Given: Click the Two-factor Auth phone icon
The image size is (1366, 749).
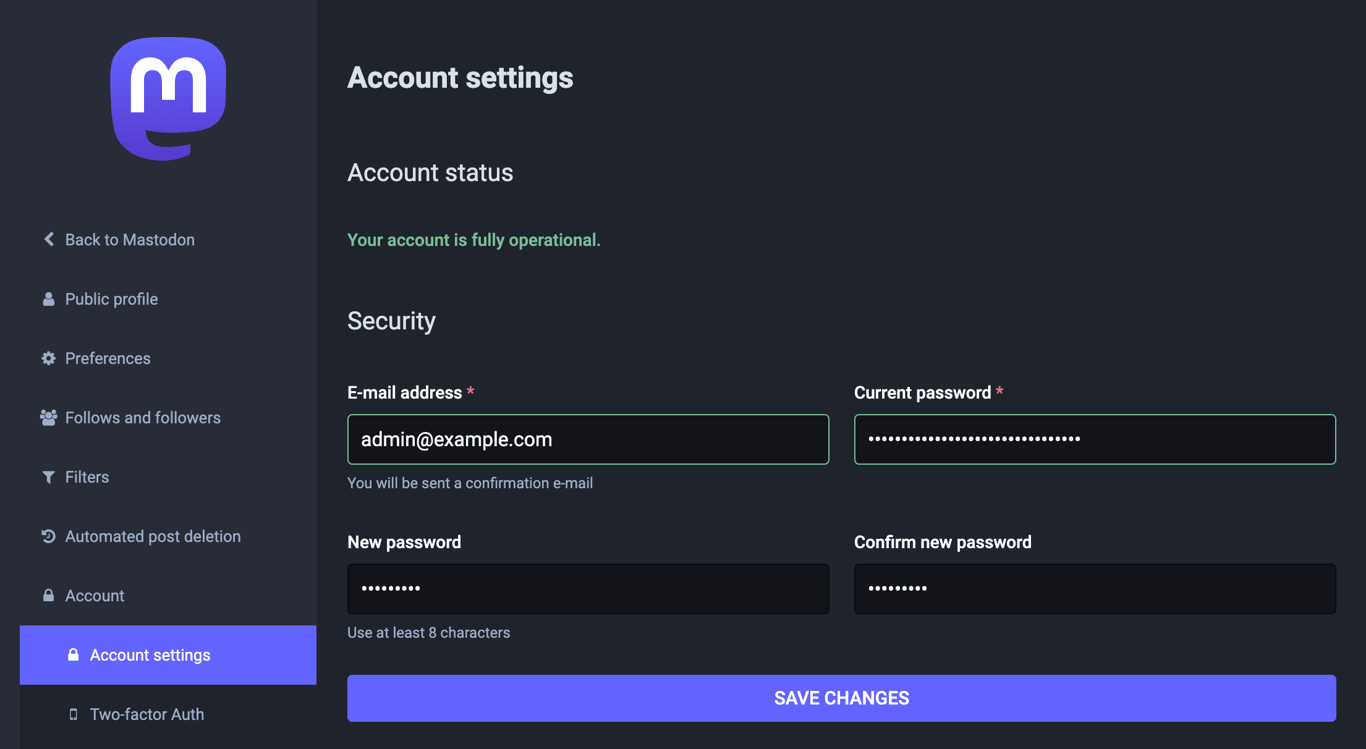Looking at the screenshot, I should coord(72,714).
